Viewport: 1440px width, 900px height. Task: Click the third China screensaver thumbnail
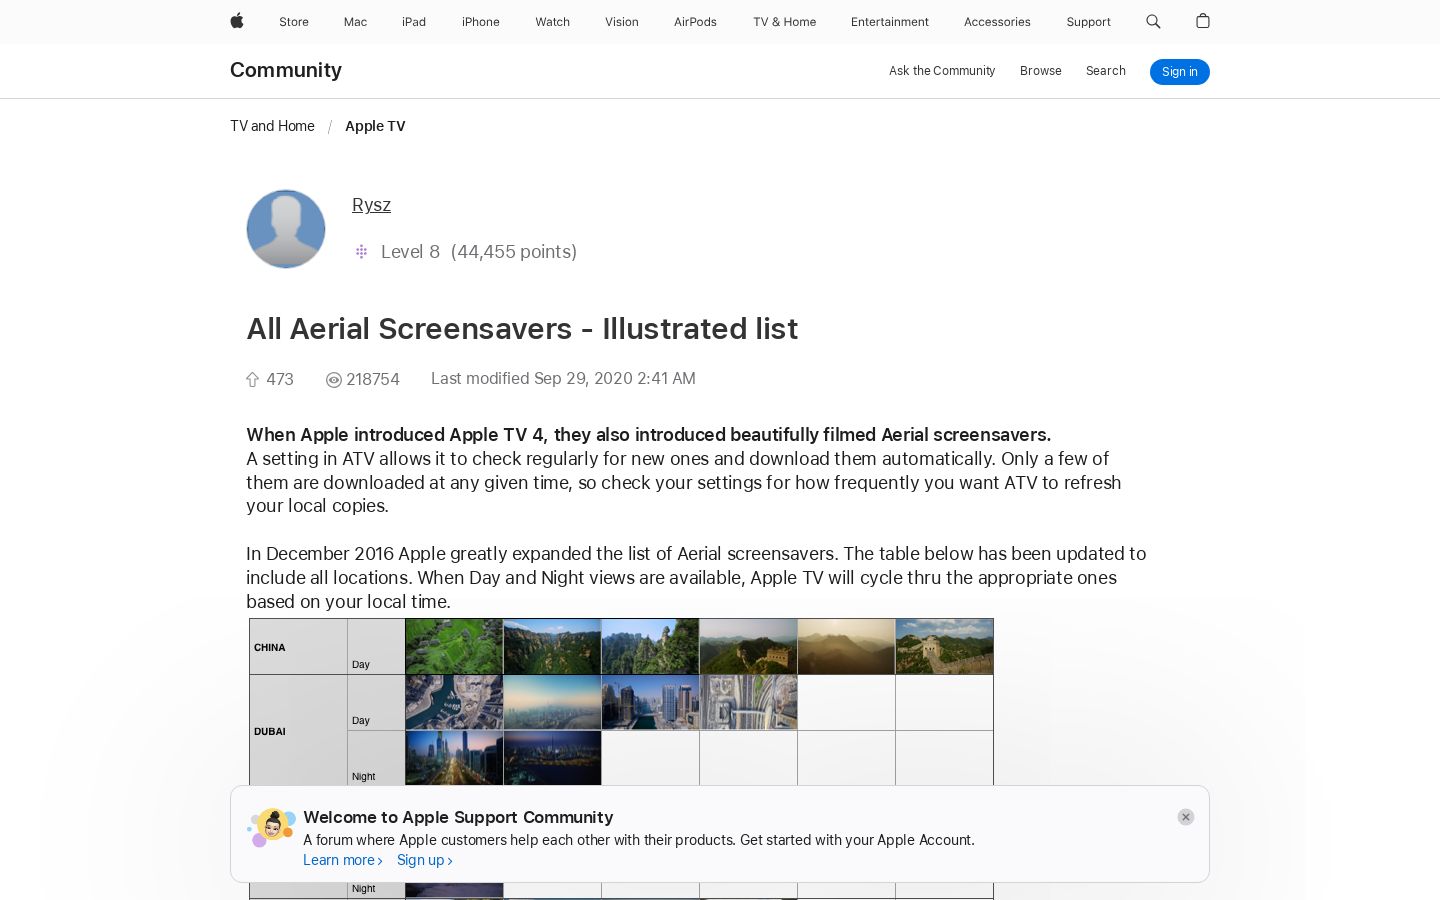(650, 646)
